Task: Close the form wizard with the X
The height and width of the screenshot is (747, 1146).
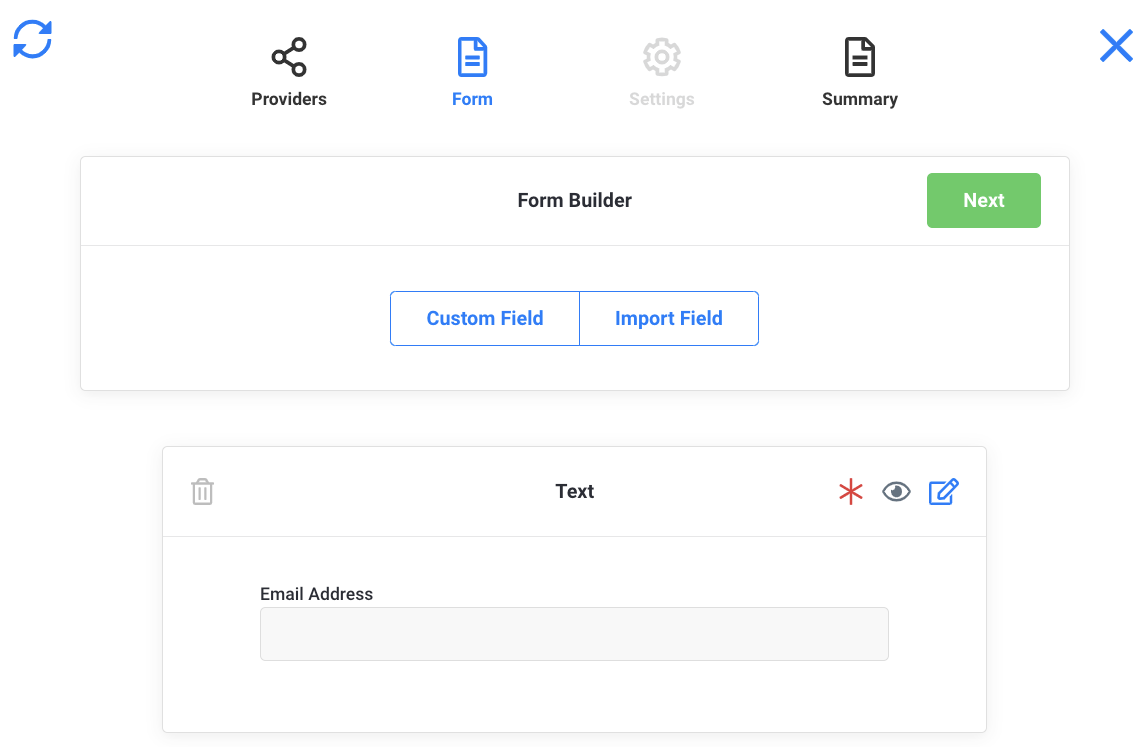Action: pyautogui.click(x=1115, y=46)
